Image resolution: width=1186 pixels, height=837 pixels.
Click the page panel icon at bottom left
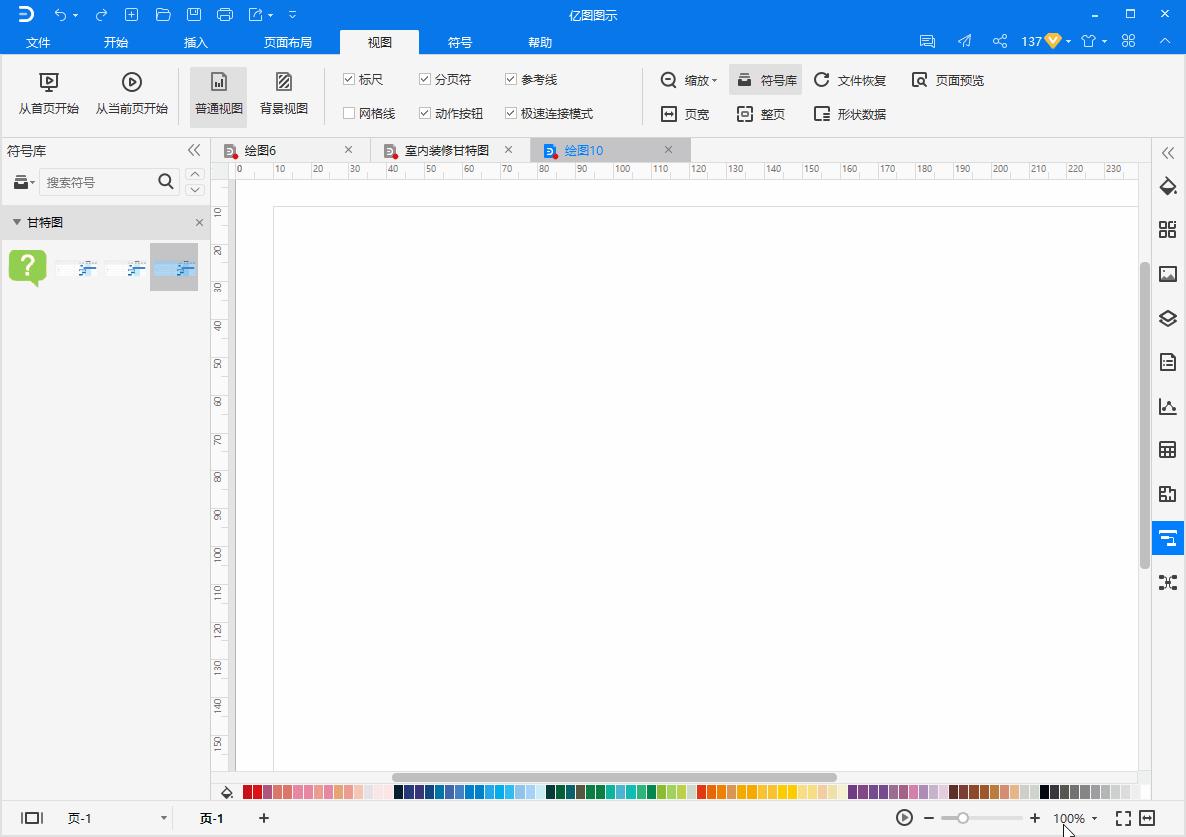(32, 818)
